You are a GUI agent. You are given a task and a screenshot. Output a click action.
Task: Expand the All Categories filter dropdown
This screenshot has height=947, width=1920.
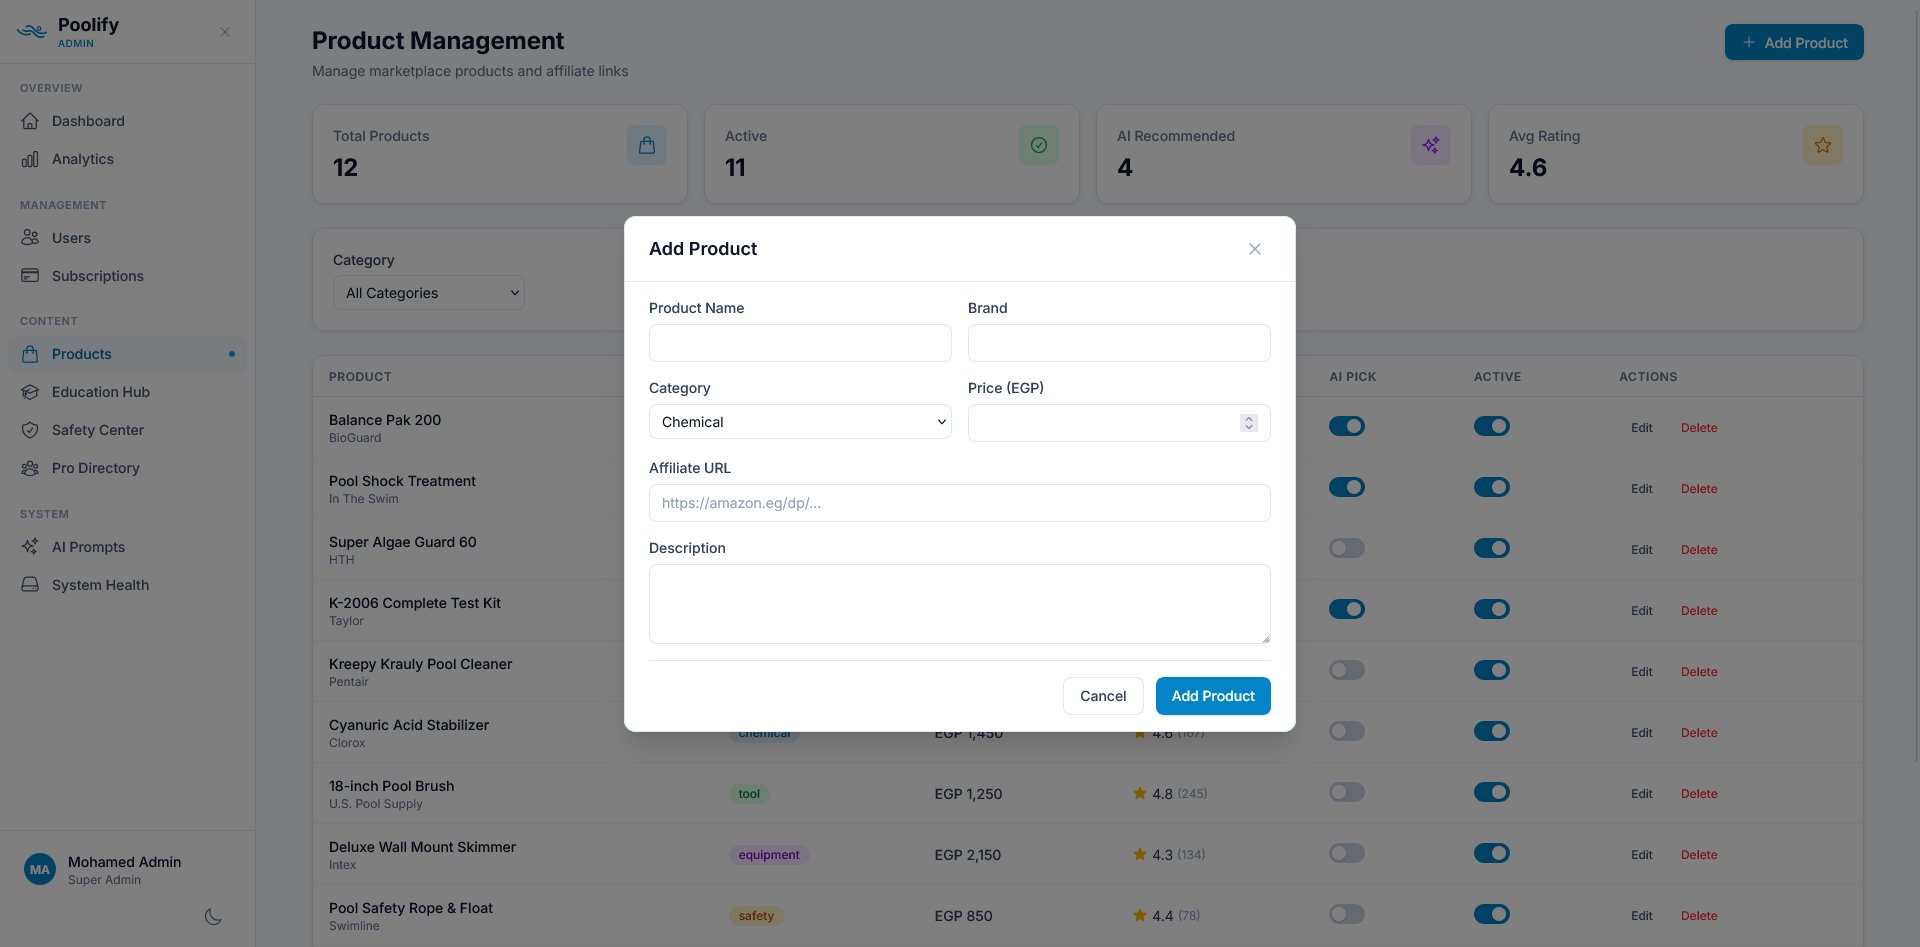click(428, 293)
